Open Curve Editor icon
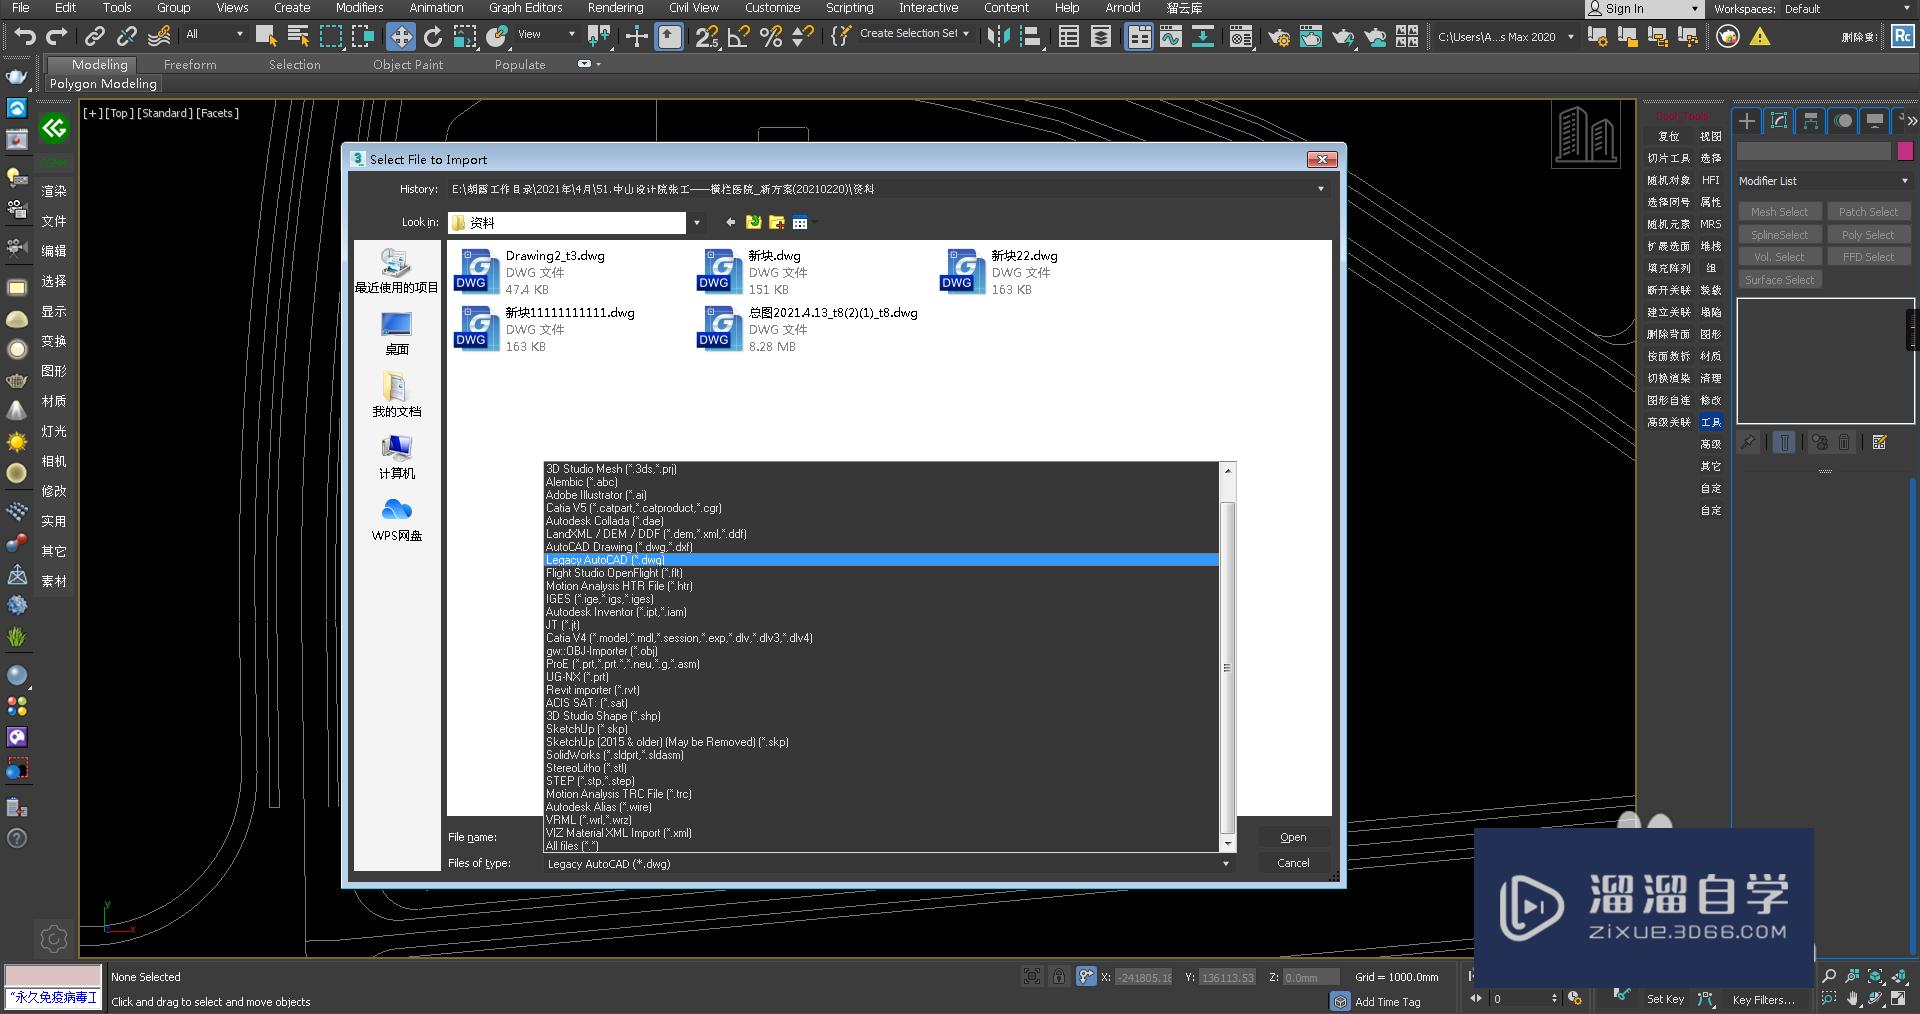 point(1170,37)
